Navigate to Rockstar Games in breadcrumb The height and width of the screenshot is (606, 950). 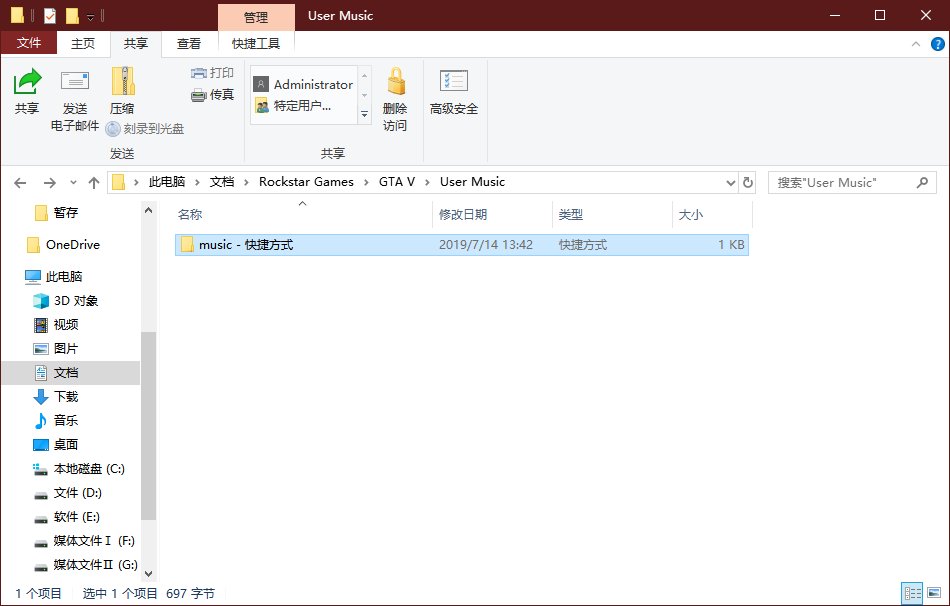click(x=306, y=182)
